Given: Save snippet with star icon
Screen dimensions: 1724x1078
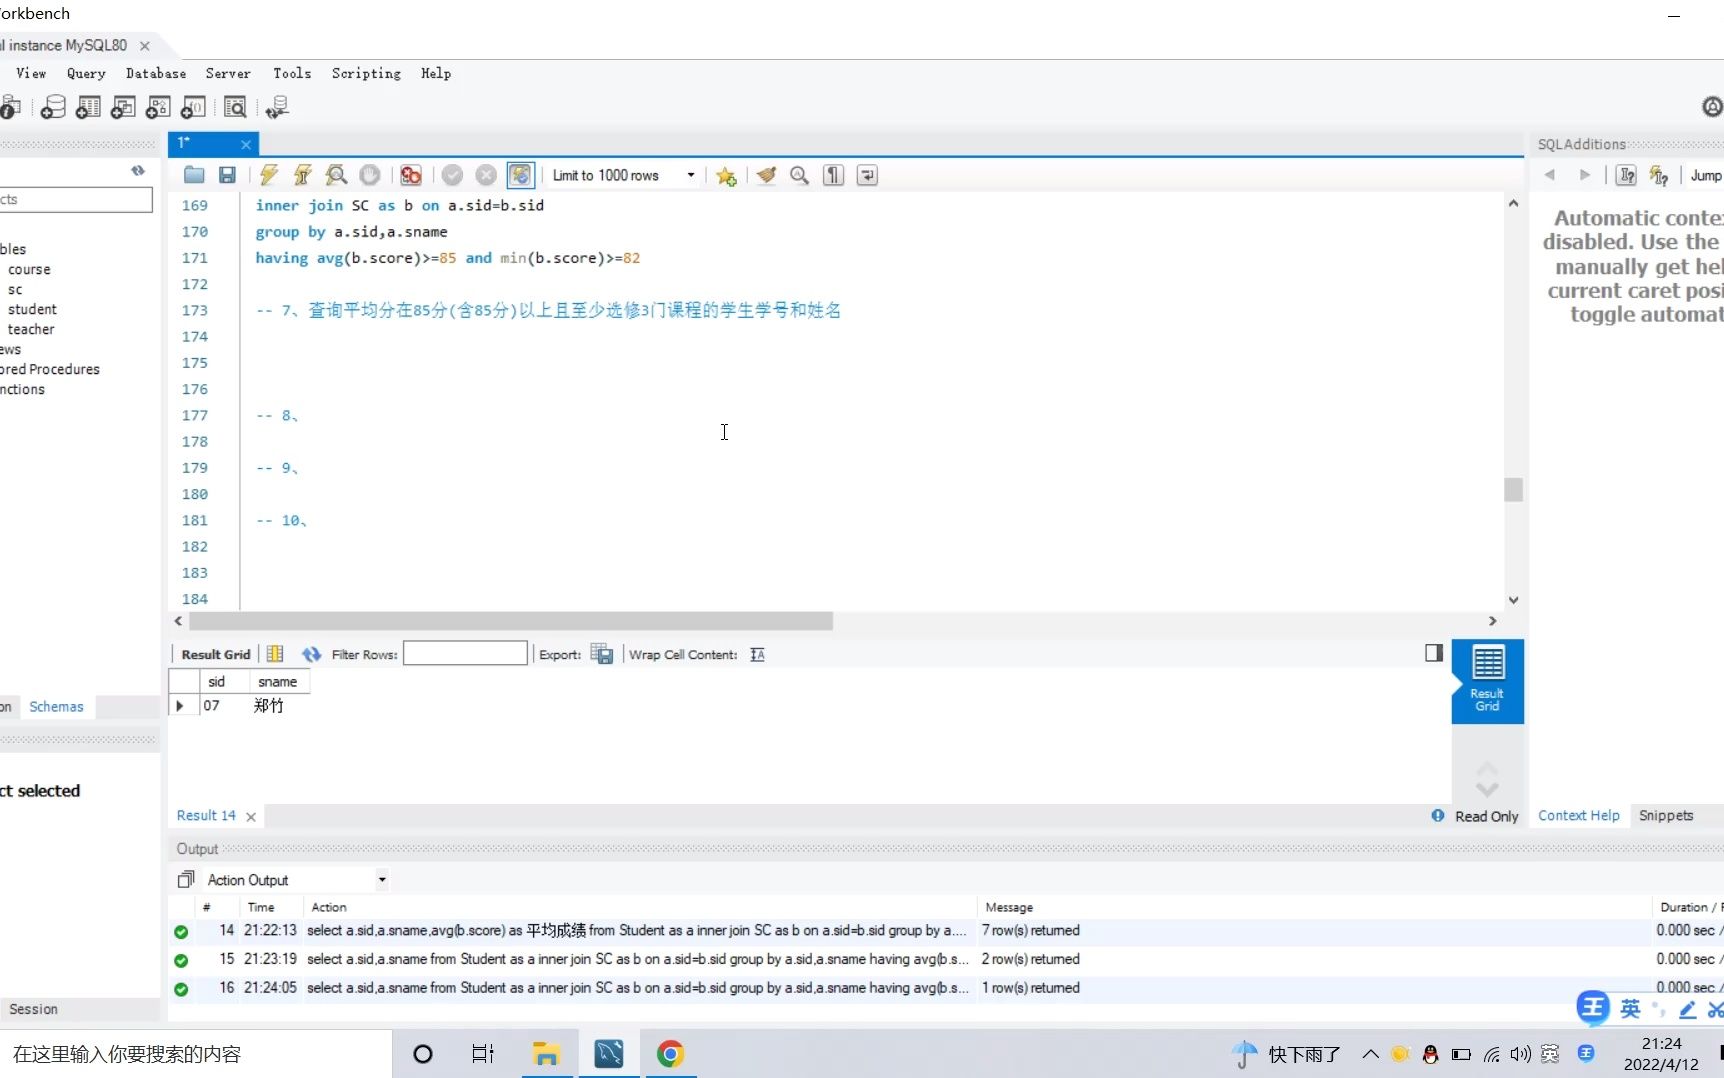Looking at the screenshot, I should [x=726, y=176].
